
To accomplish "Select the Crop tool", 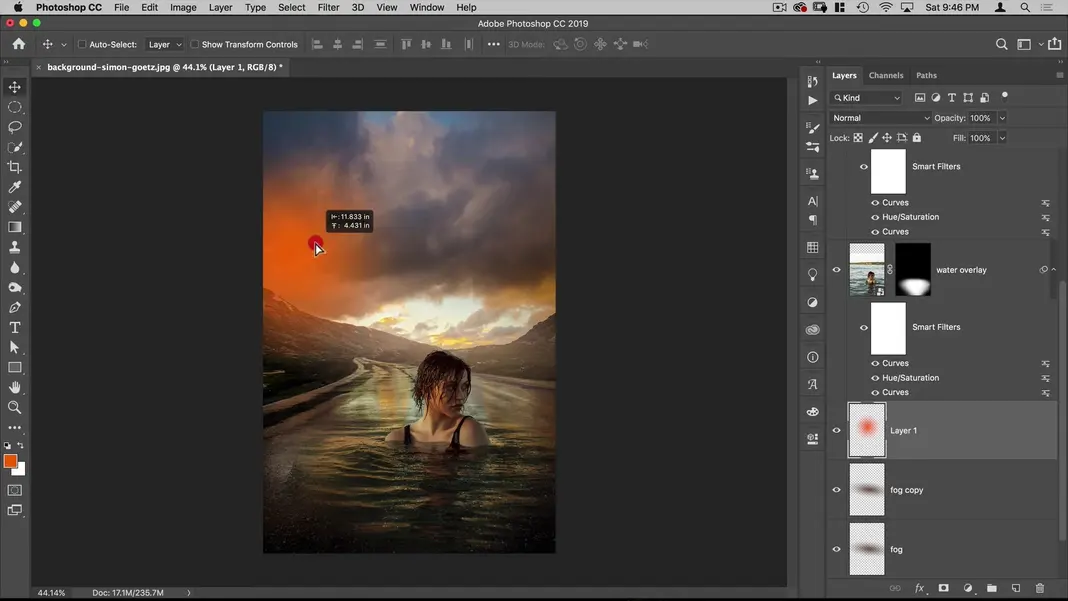I will pyautogui.click(x=15, y=167).
